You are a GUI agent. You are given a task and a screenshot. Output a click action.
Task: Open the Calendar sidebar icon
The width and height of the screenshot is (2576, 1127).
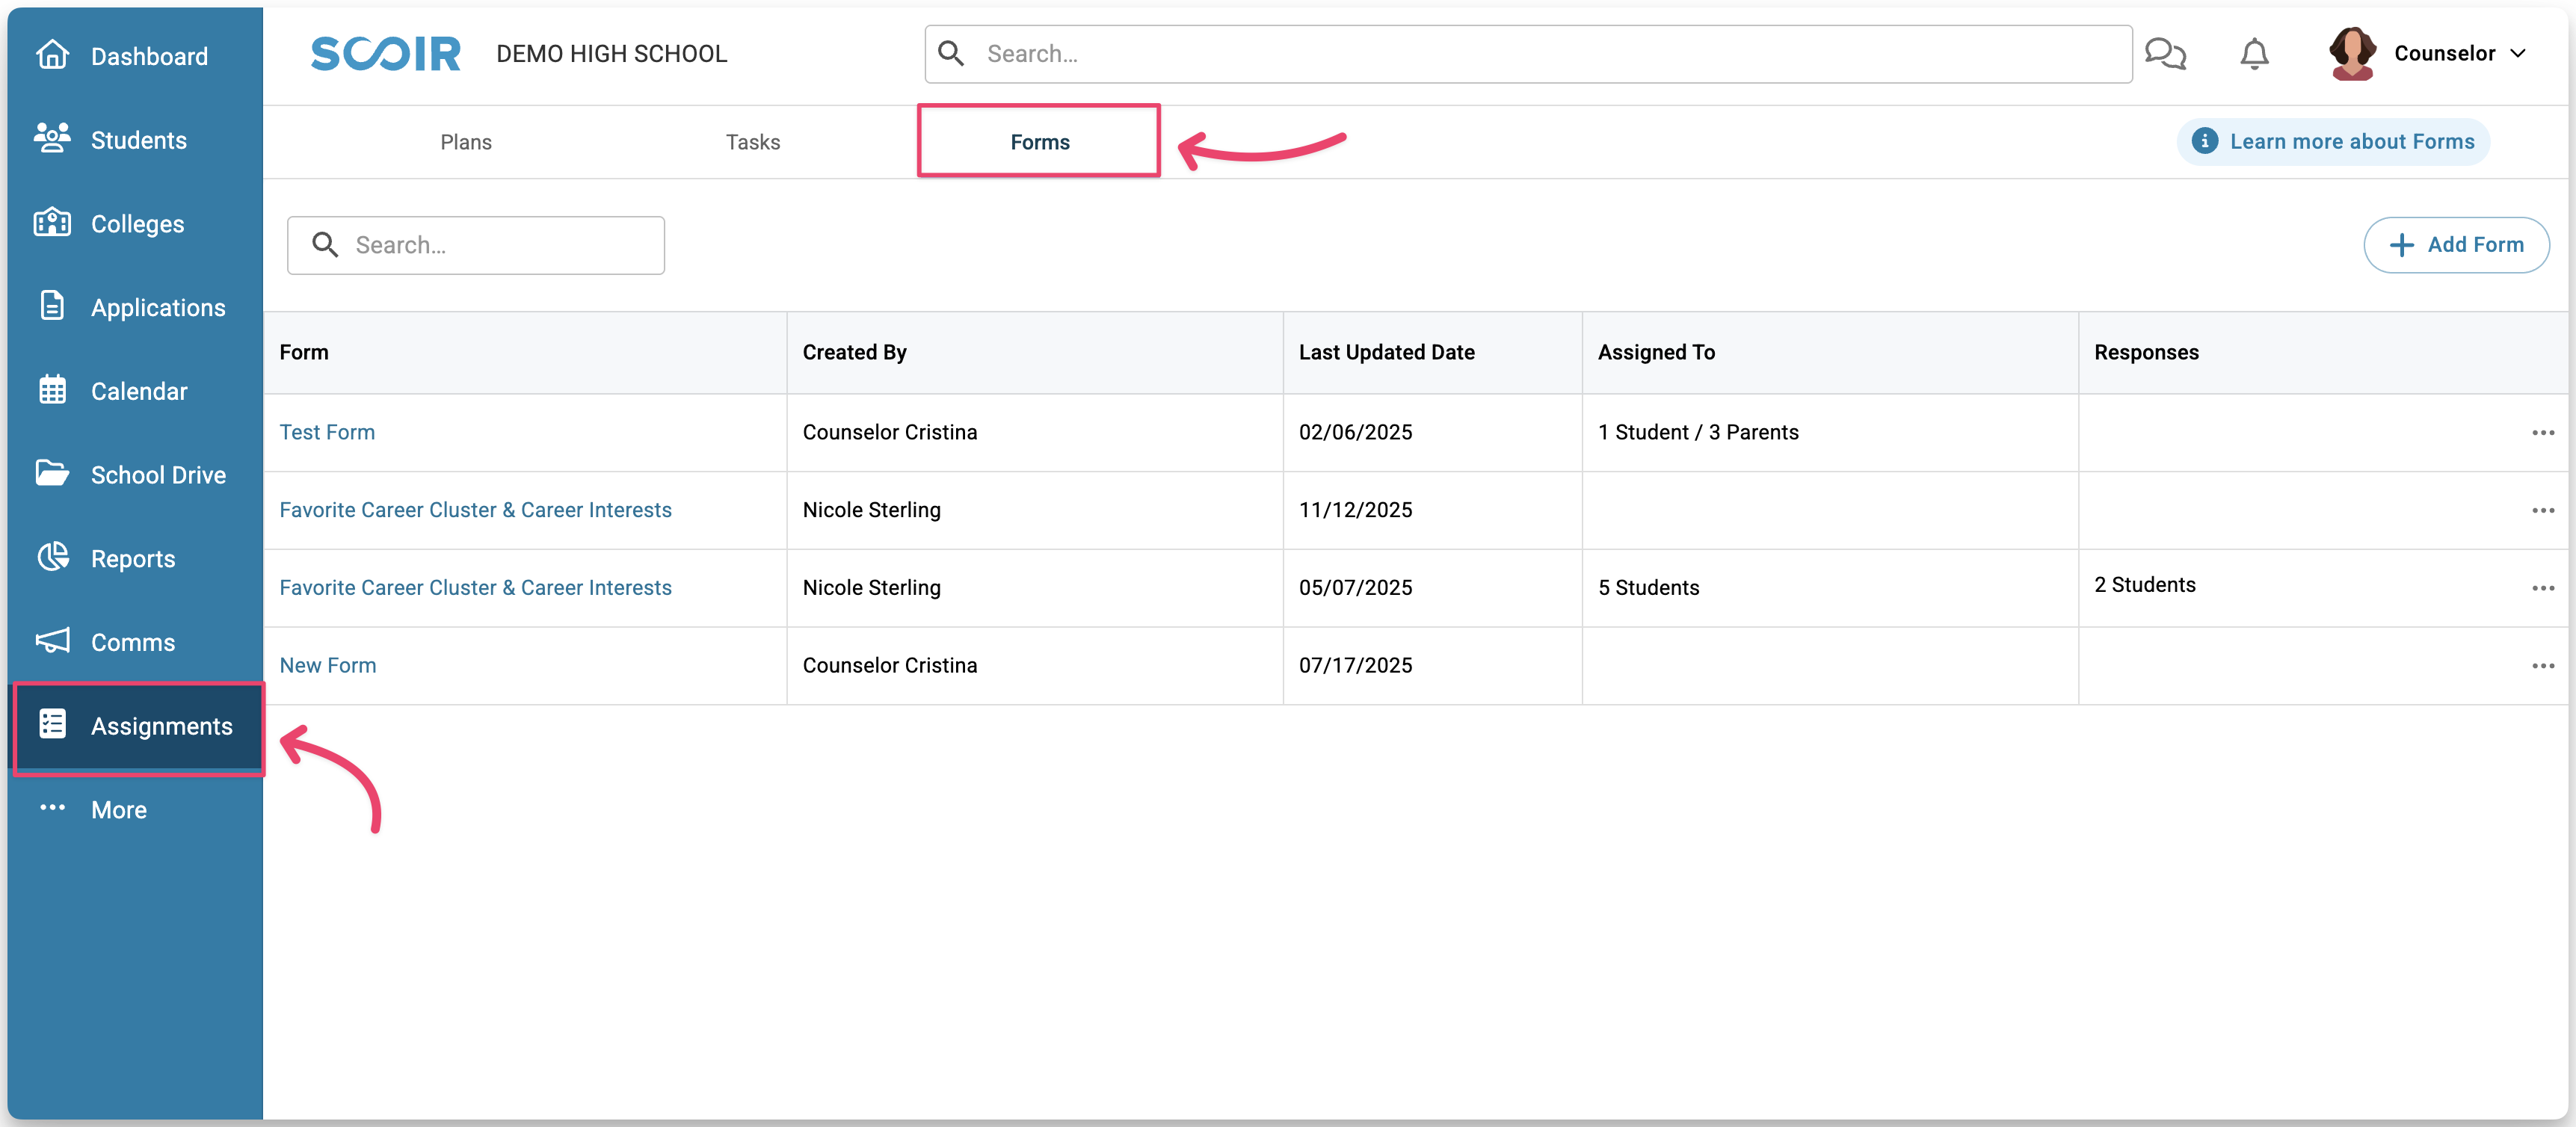point(52,390)
